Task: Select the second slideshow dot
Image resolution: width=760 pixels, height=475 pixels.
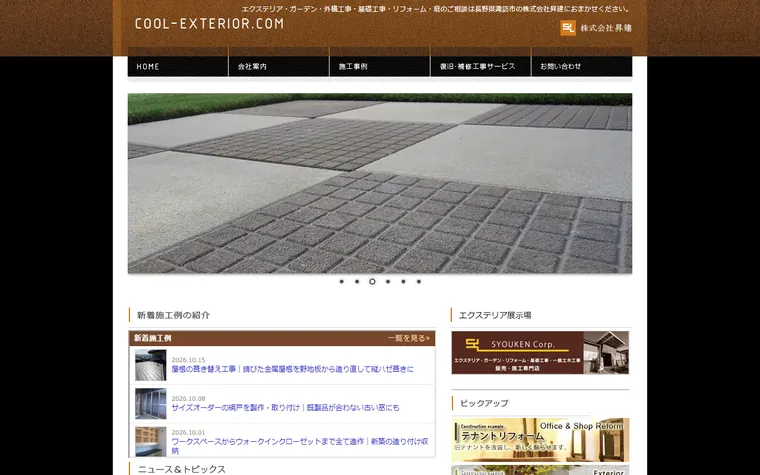Action: pyautogui.click(x=357, y=282)
